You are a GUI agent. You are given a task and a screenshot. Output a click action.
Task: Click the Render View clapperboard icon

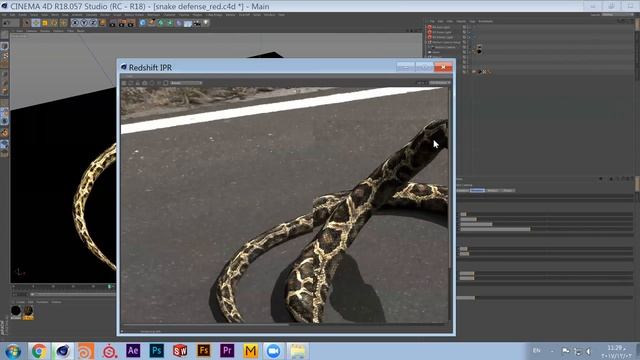[x=112, y=23]
